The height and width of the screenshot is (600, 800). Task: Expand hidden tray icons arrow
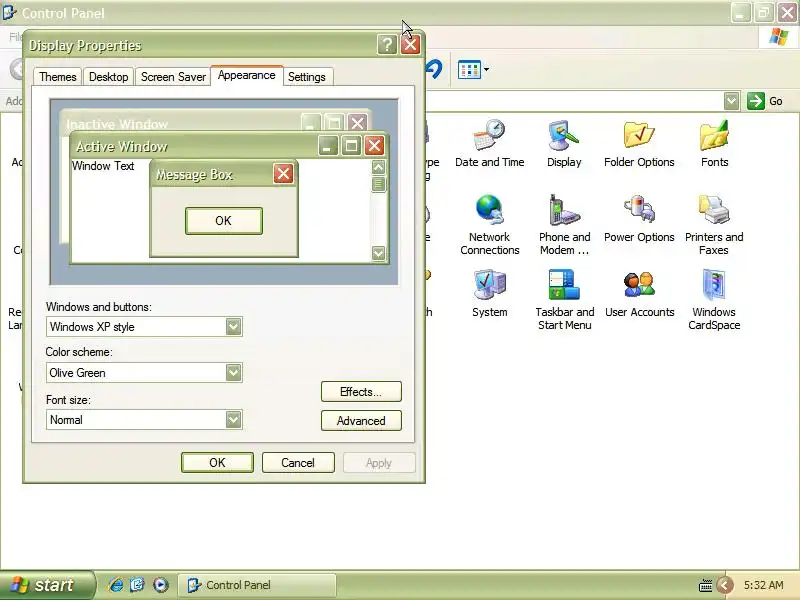724,585
